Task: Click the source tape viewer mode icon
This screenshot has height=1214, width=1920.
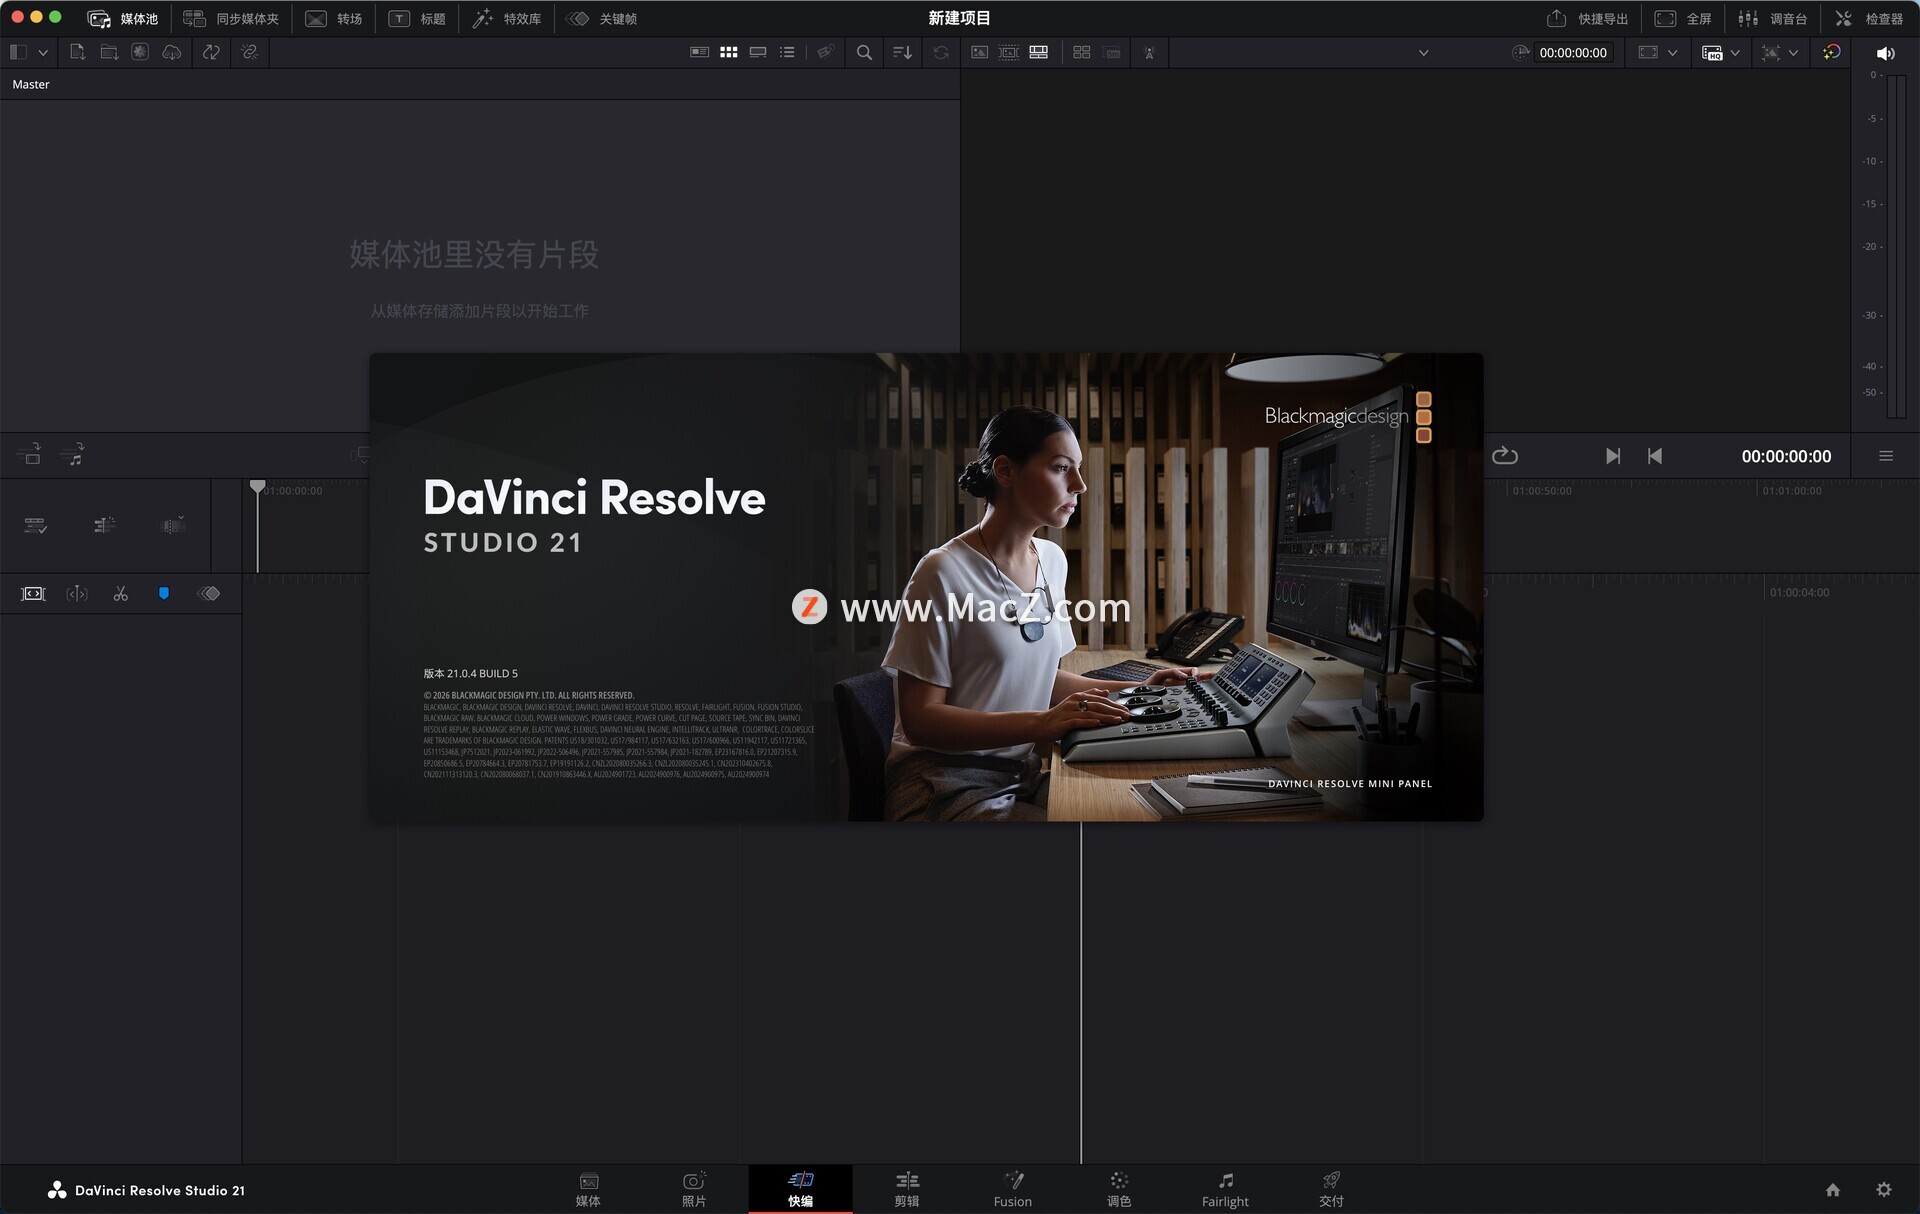Action: (1009, 52)
